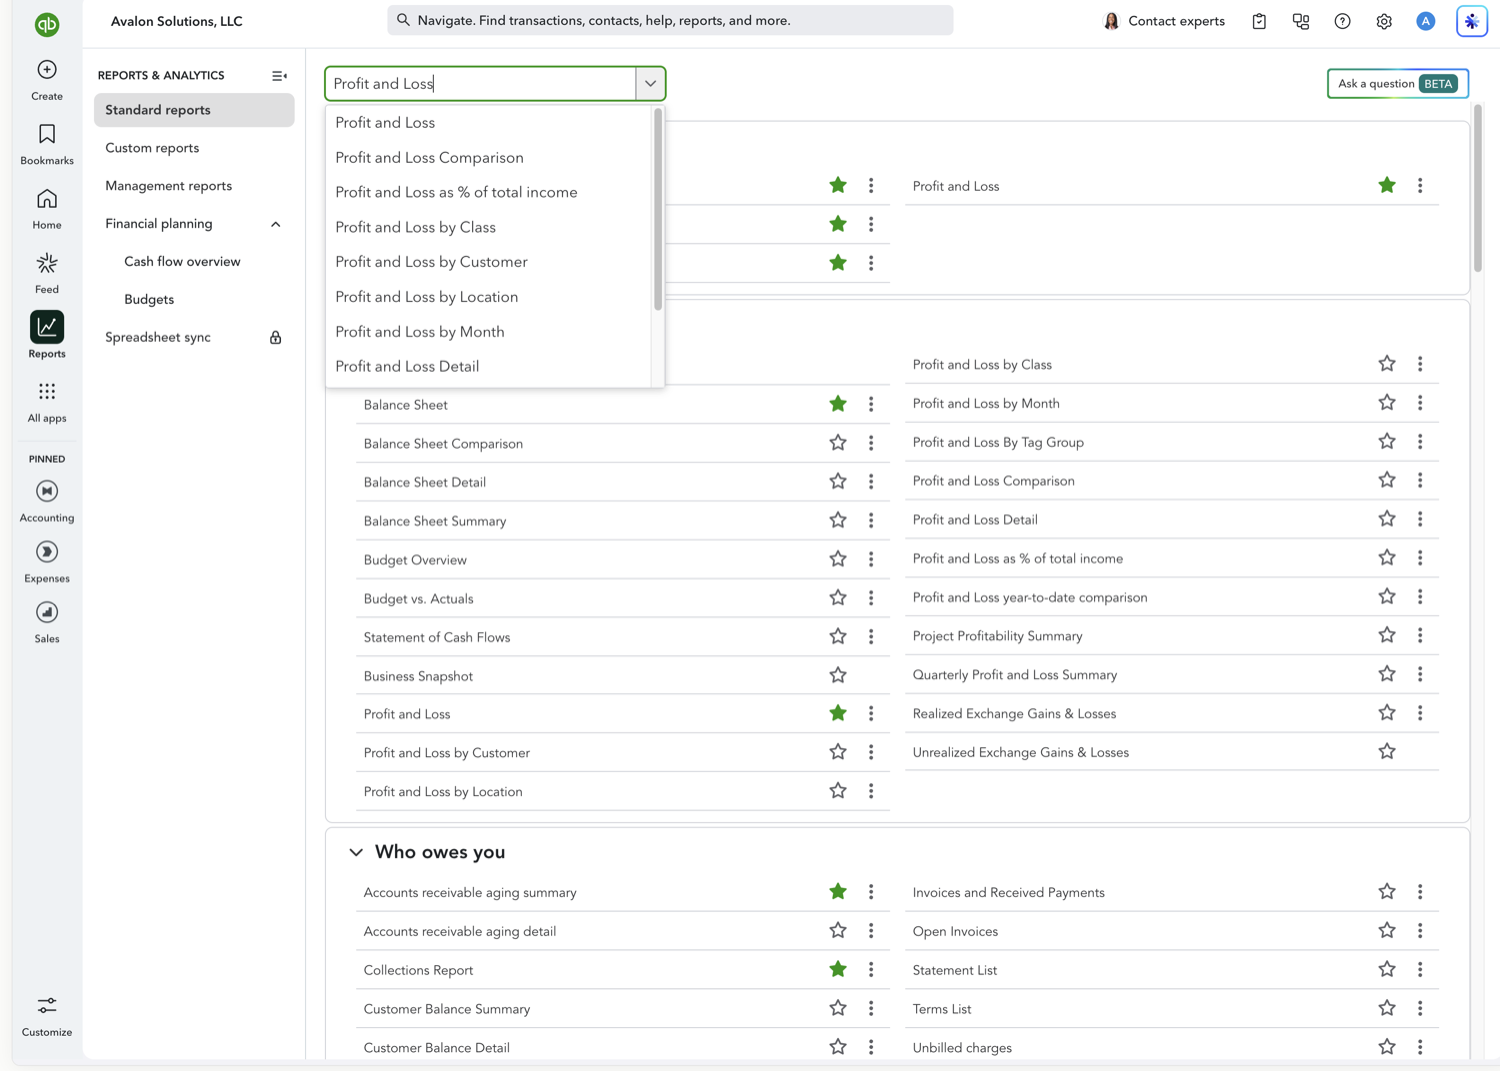This screenshot has width=1500, height=1071.
Task: Click the clipboard tasks icon in header
Action: (x=1259, y=21)
